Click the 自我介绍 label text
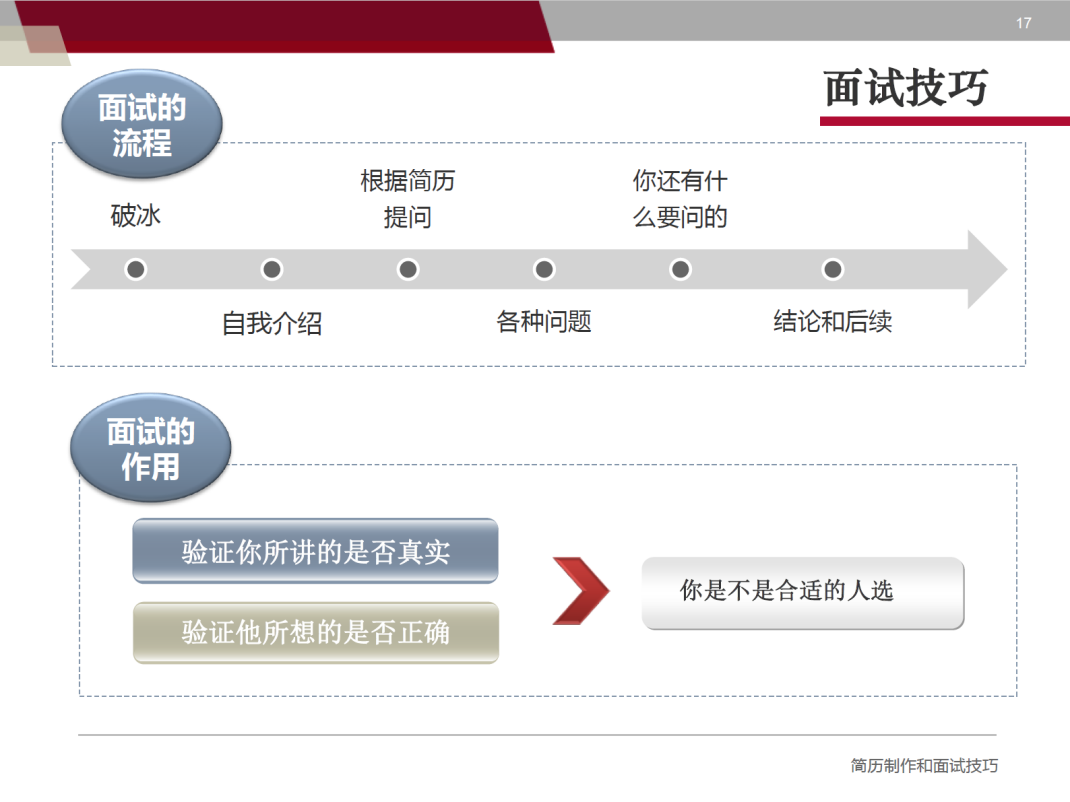Screen dimensions: 1070x802 (x=272, y=324)
